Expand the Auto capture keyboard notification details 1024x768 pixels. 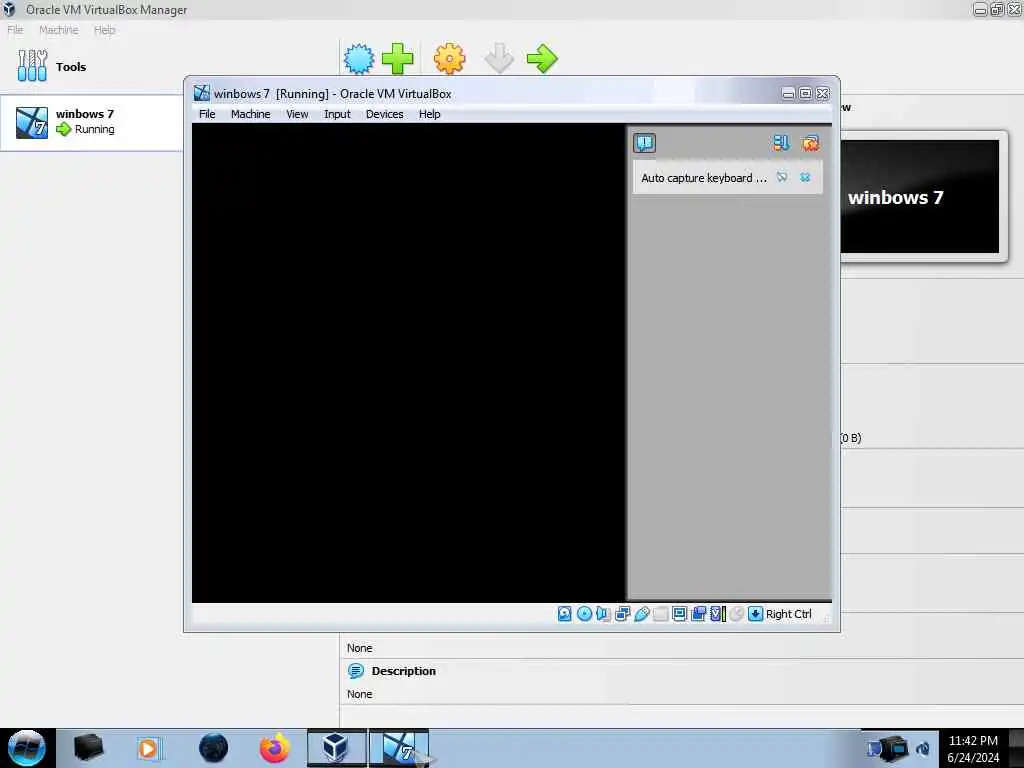pos(782,177)
